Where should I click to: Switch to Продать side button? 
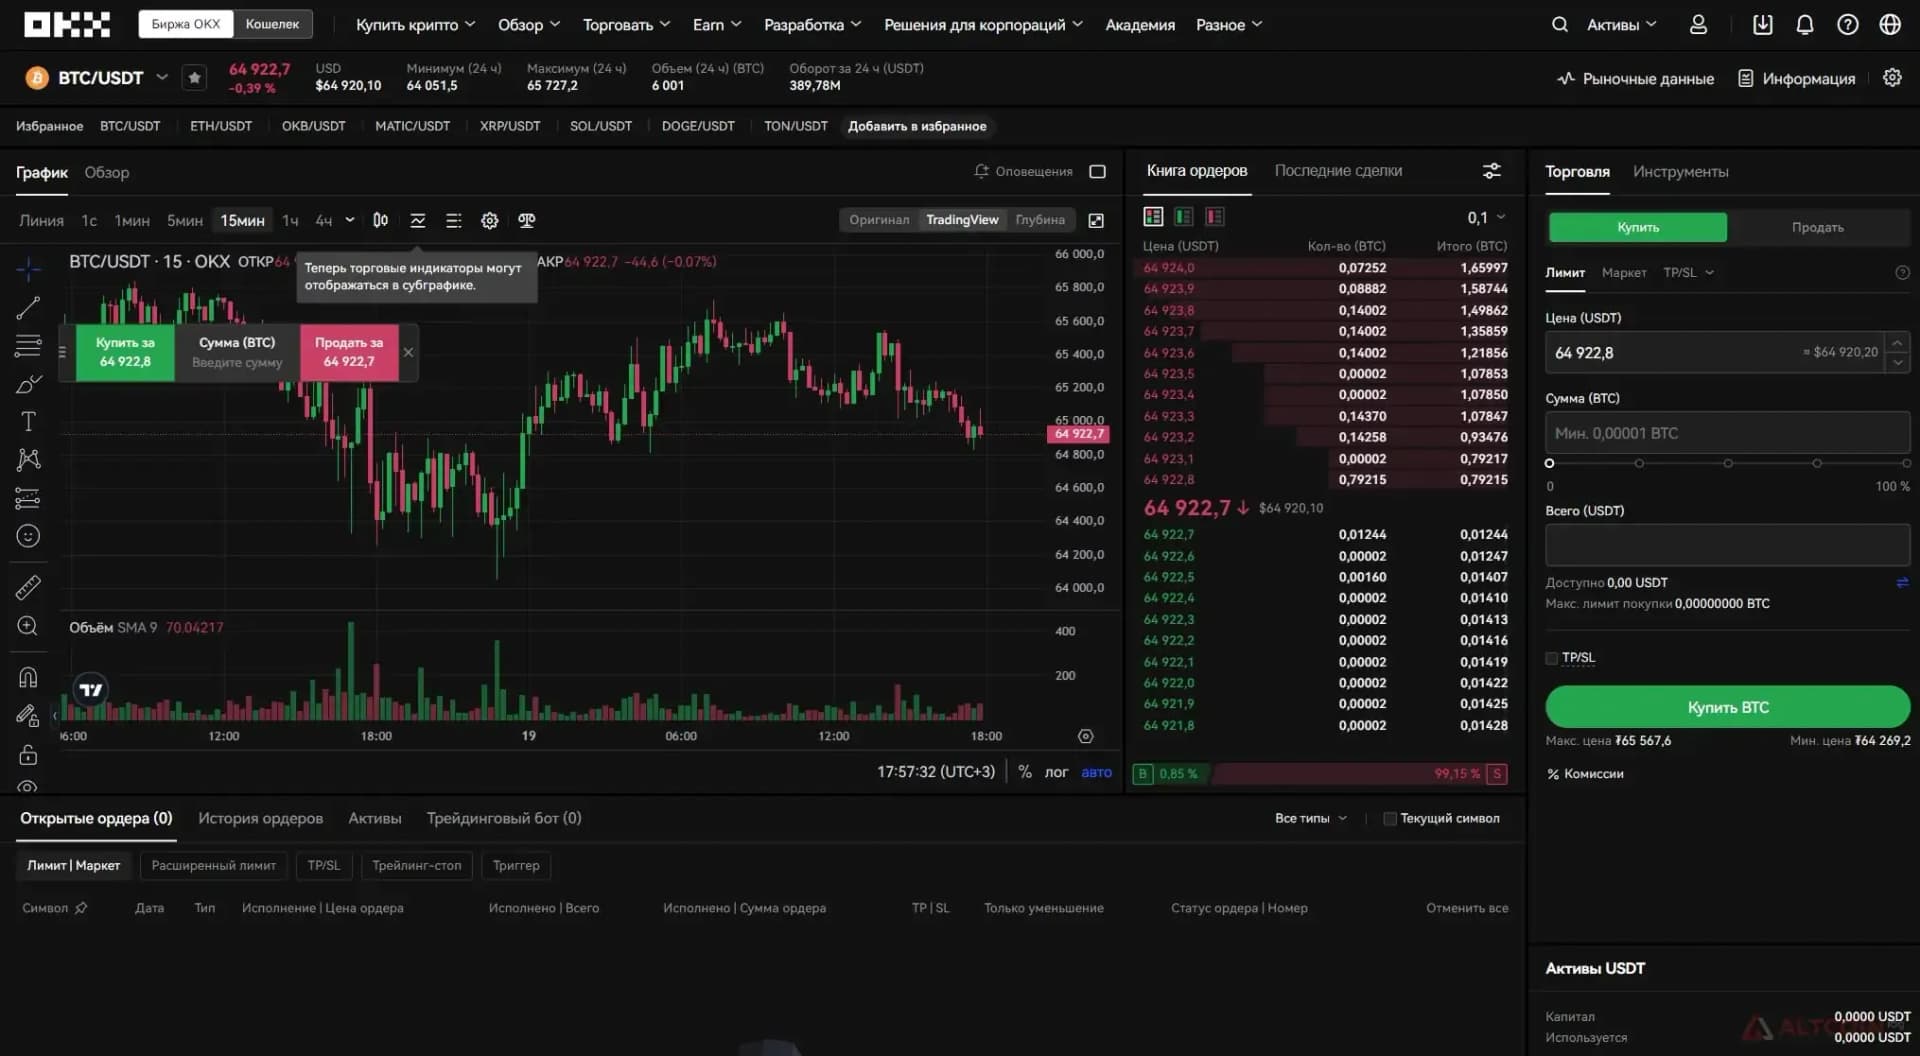pyautogui.click(x=1817, y=227)
